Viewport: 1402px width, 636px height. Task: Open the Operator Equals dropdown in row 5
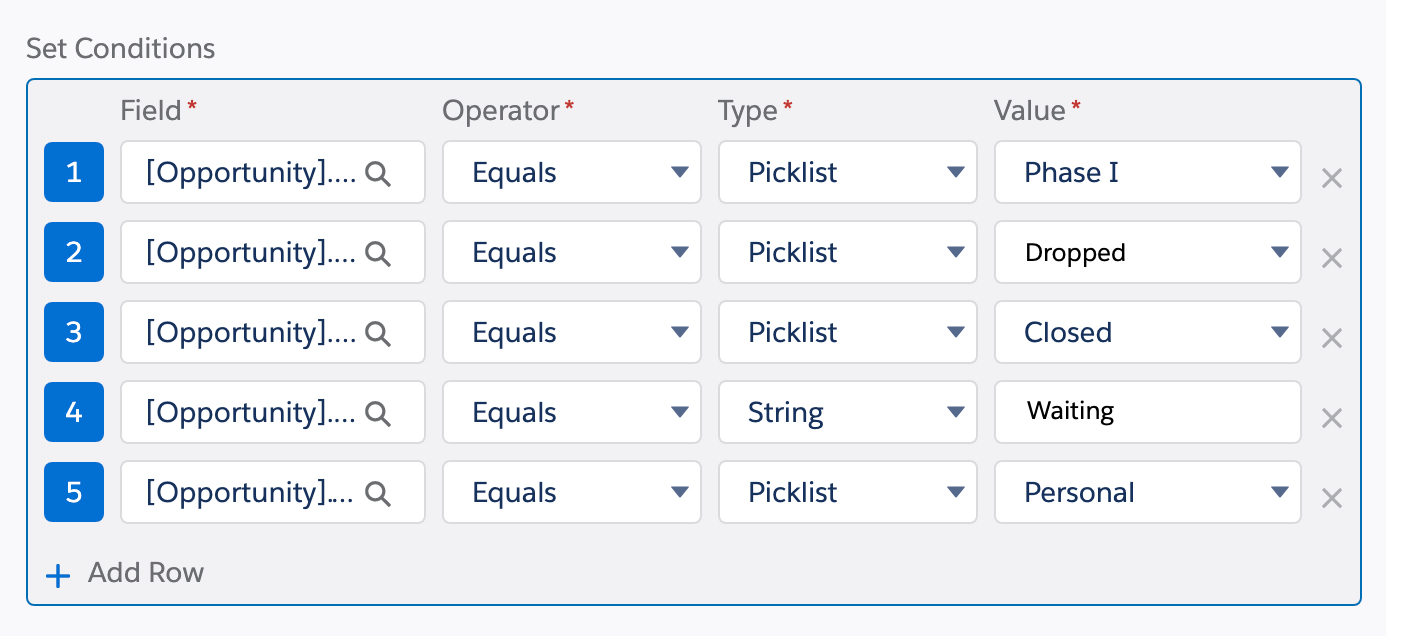[571, 492]
